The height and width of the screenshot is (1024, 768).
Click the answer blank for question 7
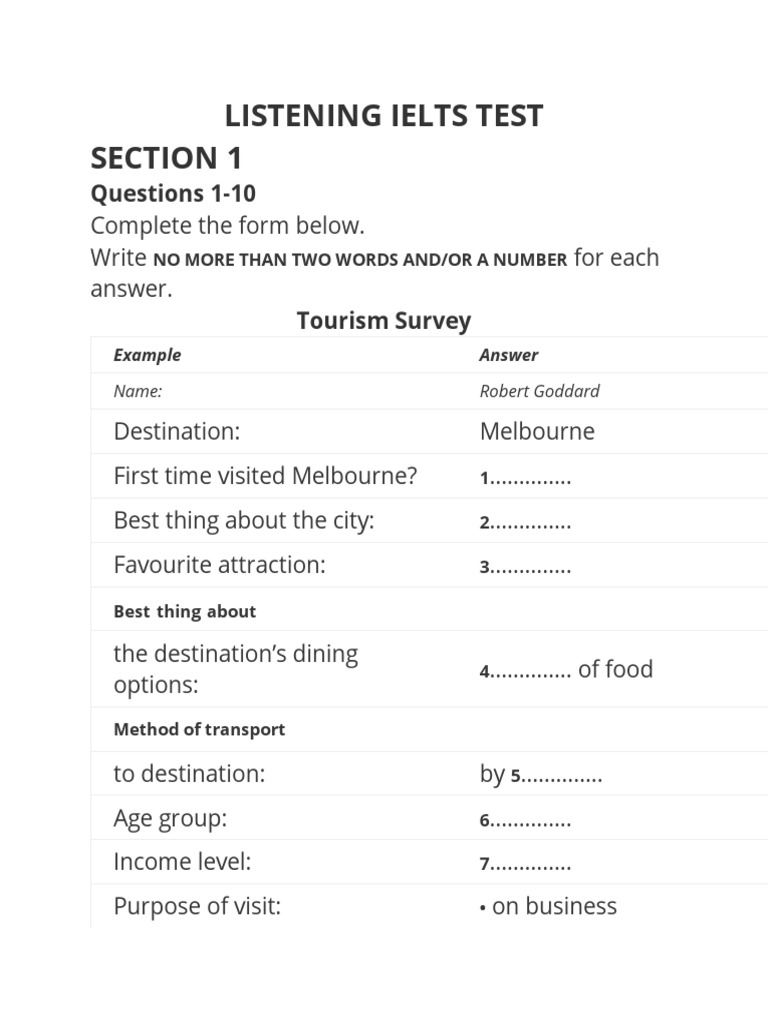pos(530,865)
